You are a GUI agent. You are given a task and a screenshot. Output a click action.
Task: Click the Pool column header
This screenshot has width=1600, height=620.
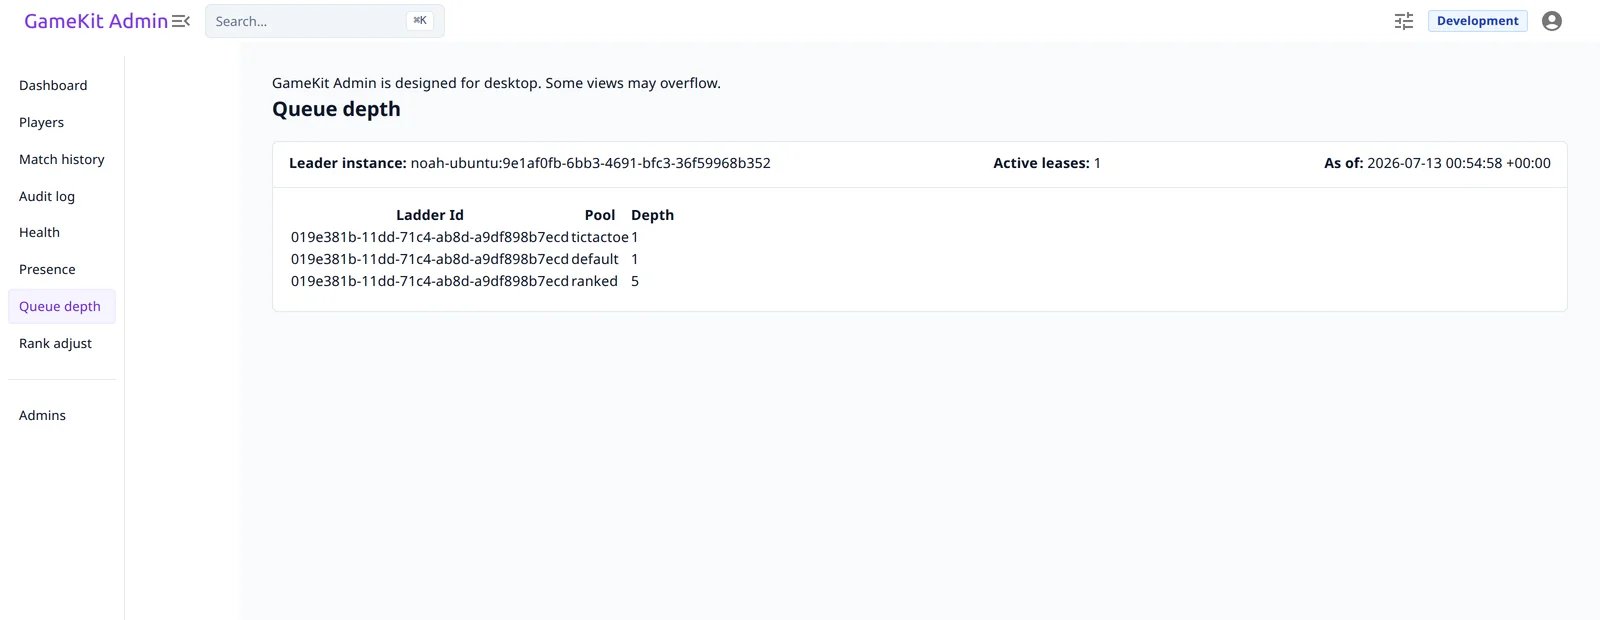tap(600, 215)
